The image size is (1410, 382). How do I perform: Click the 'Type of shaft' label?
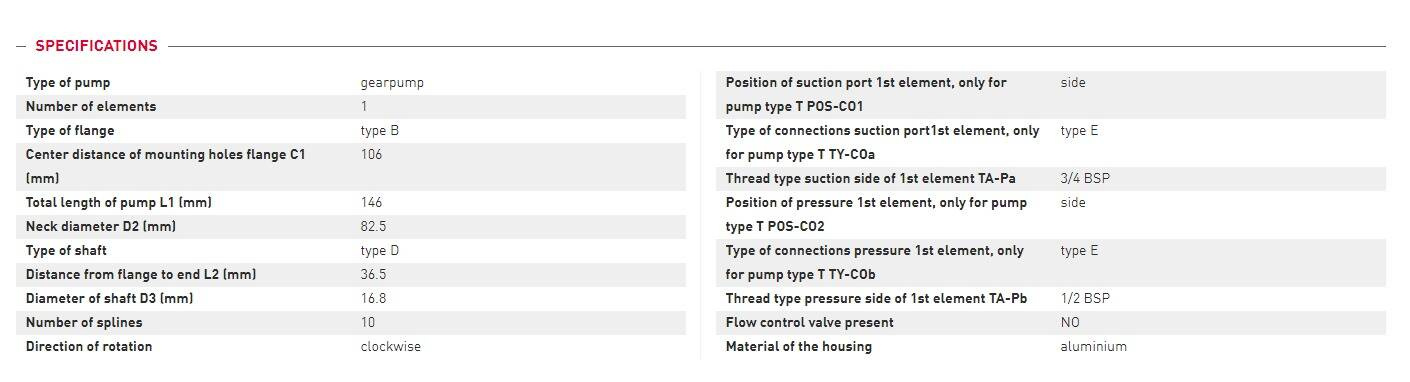coord(66,251)
